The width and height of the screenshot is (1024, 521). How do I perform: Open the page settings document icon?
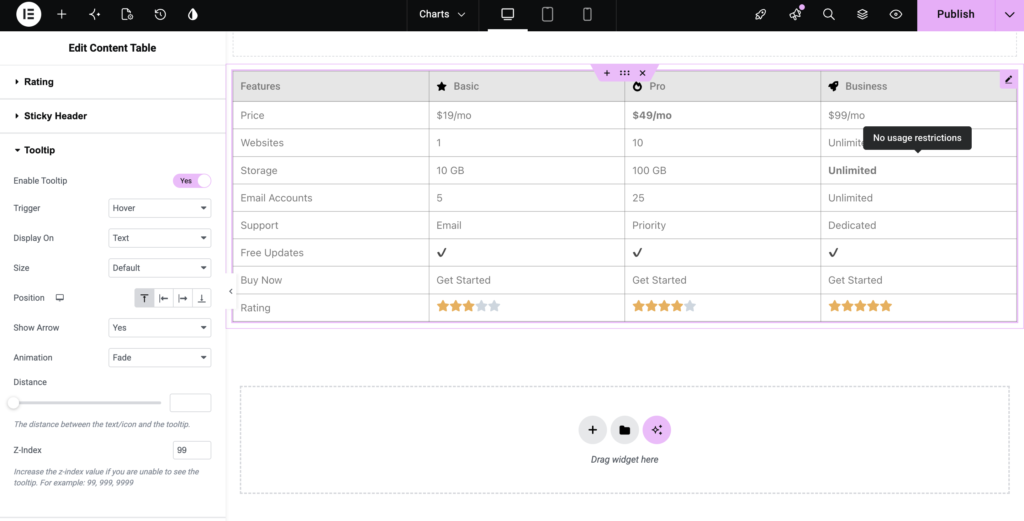point(127,14)
